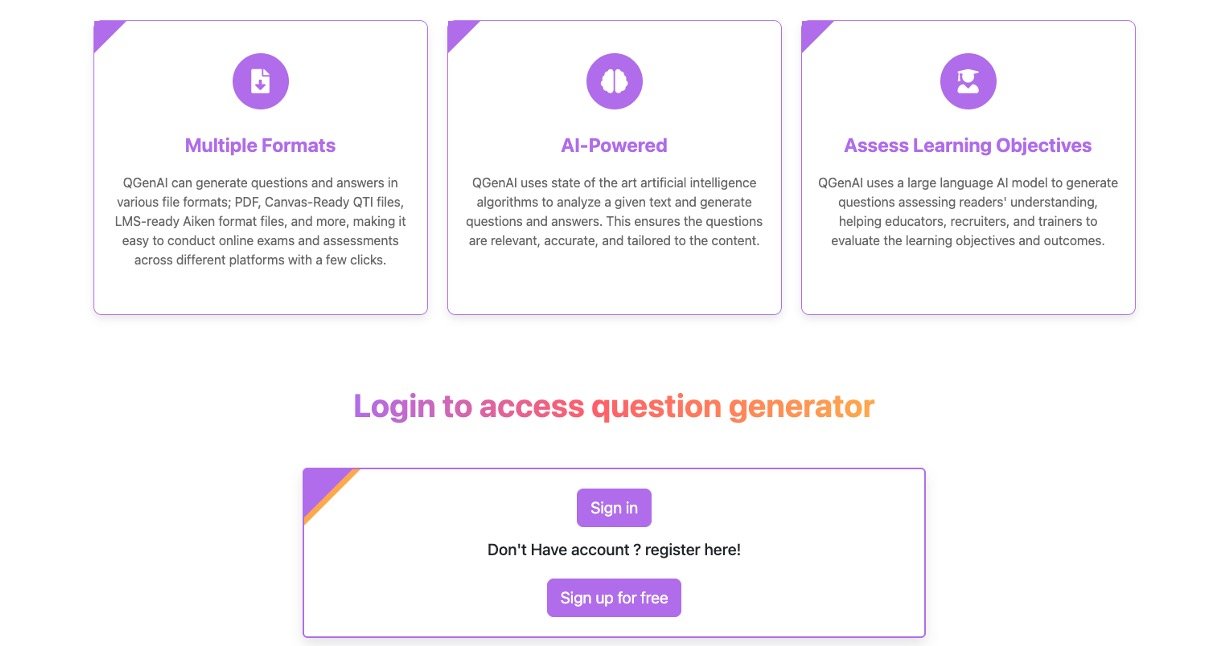Screen dimensions: 1226x646
Task: Click the AI-Powered heading
Action: (x=614, y=146)
